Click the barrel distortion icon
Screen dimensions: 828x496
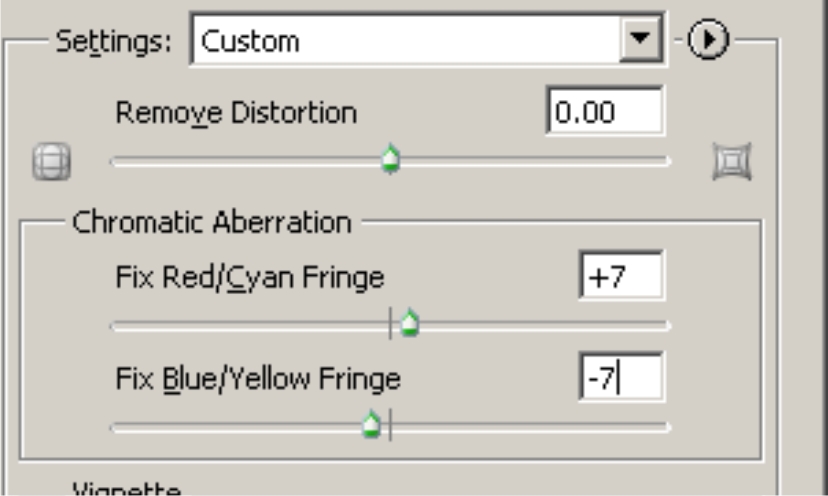click(x=51, y=161)
